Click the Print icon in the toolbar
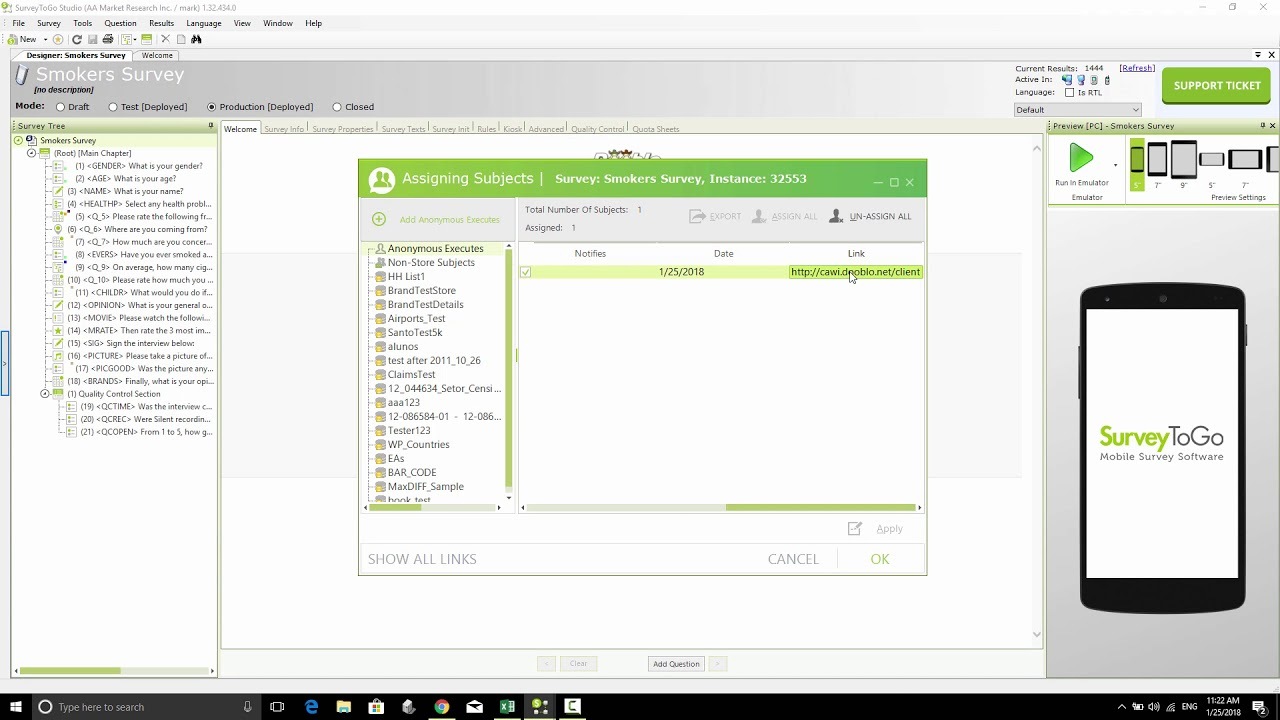Viewport: 1280px width, 720px height. [107, 39]
